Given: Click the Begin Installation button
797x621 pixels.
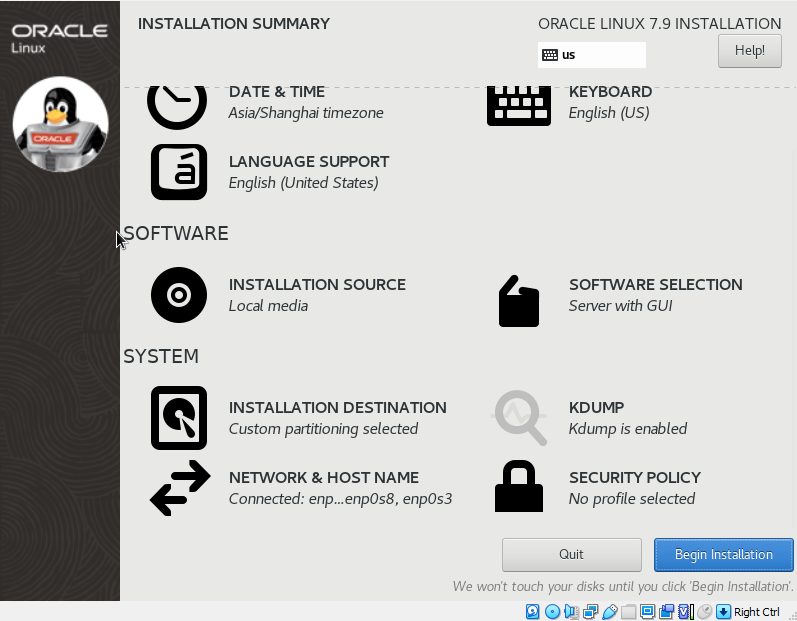Looking at the screenshot, I should tap(723, 554).
